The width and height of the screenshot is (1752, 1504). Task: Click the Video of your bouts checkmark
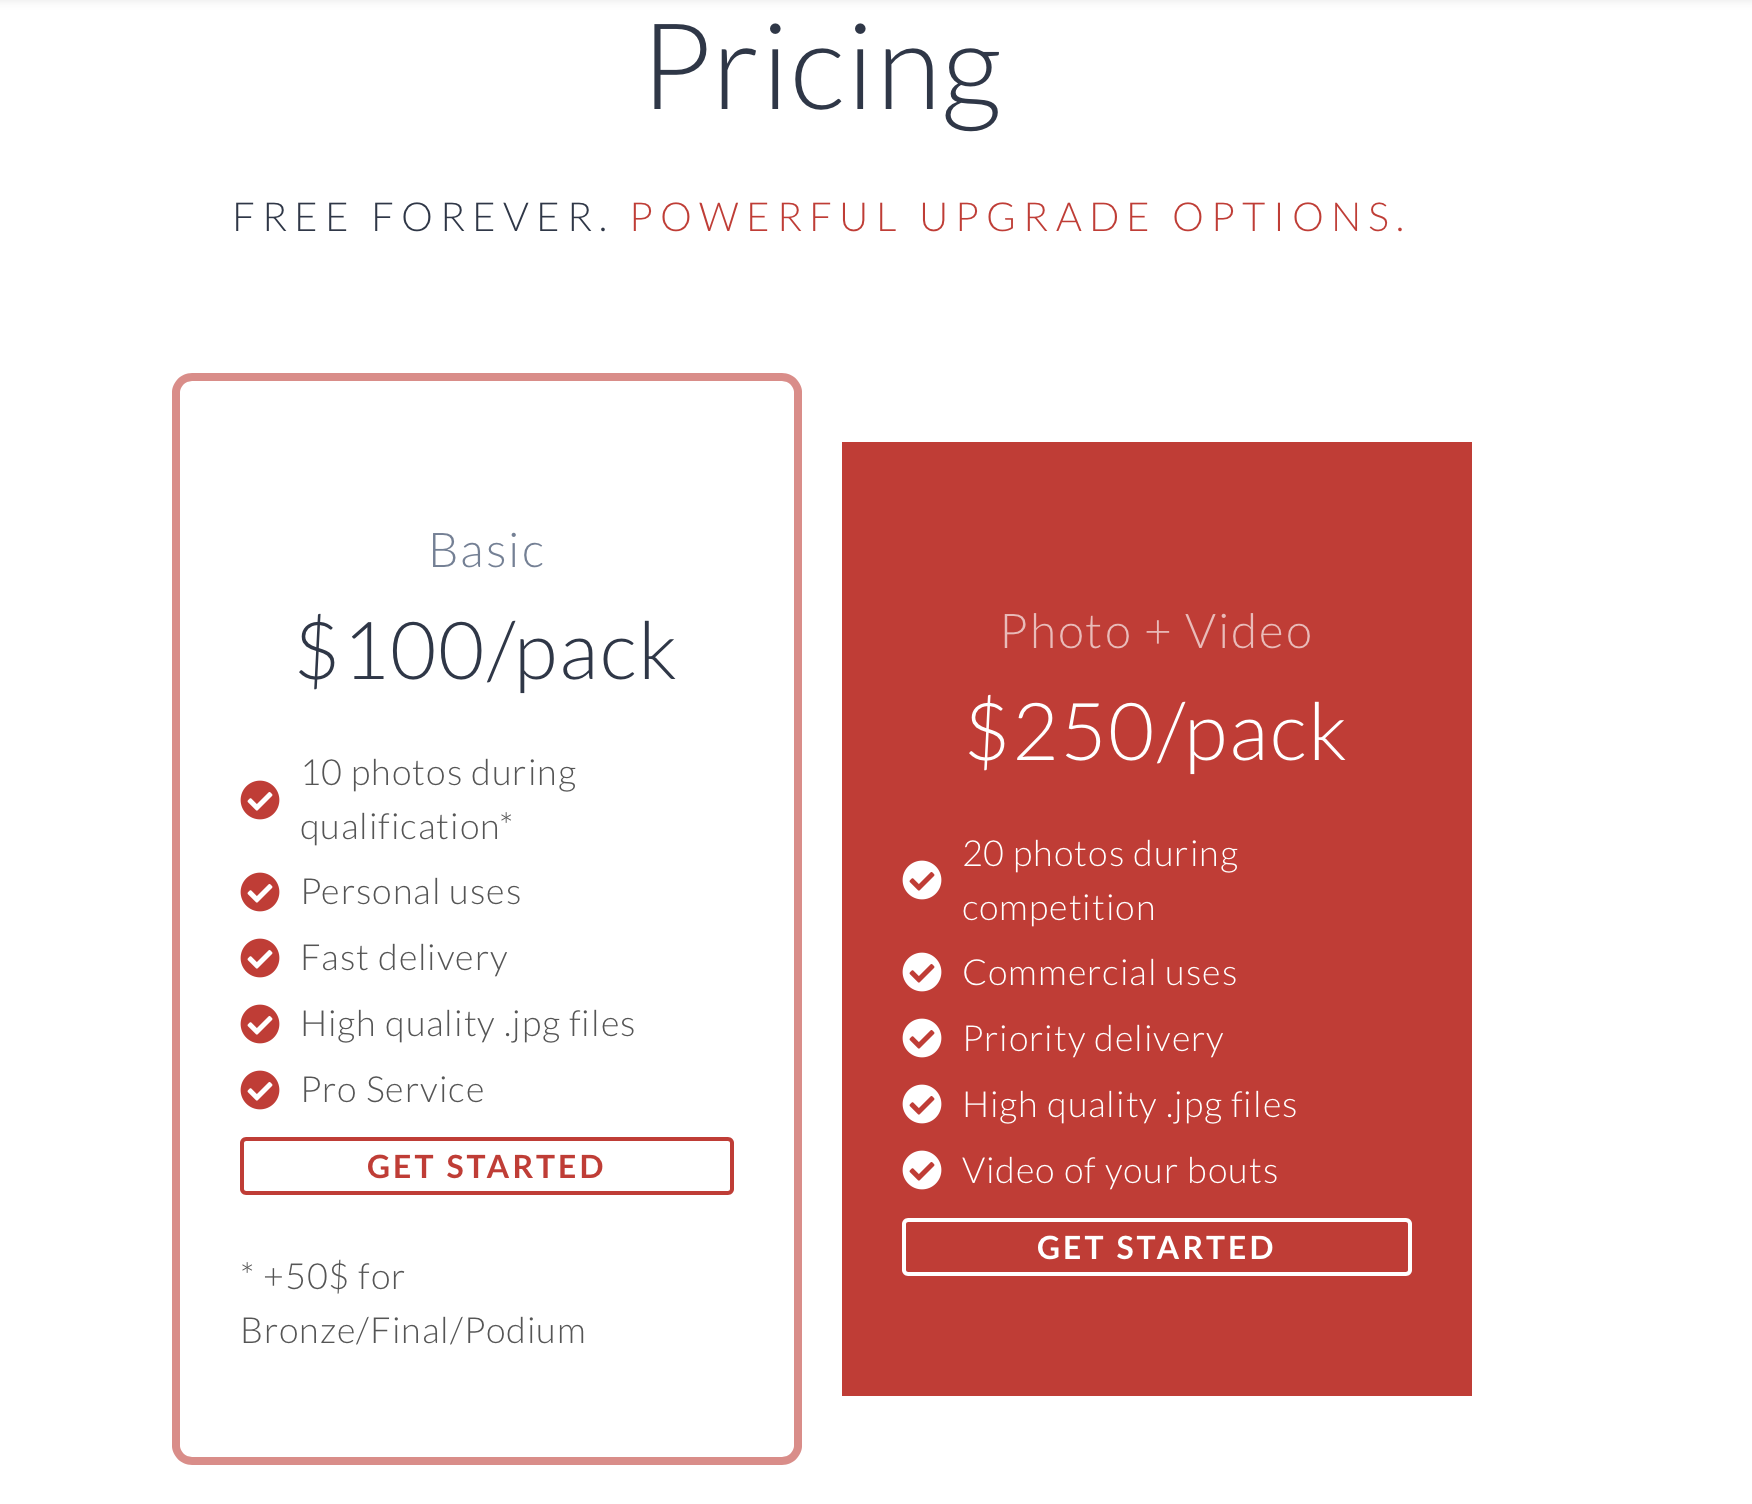[922, 1171]
